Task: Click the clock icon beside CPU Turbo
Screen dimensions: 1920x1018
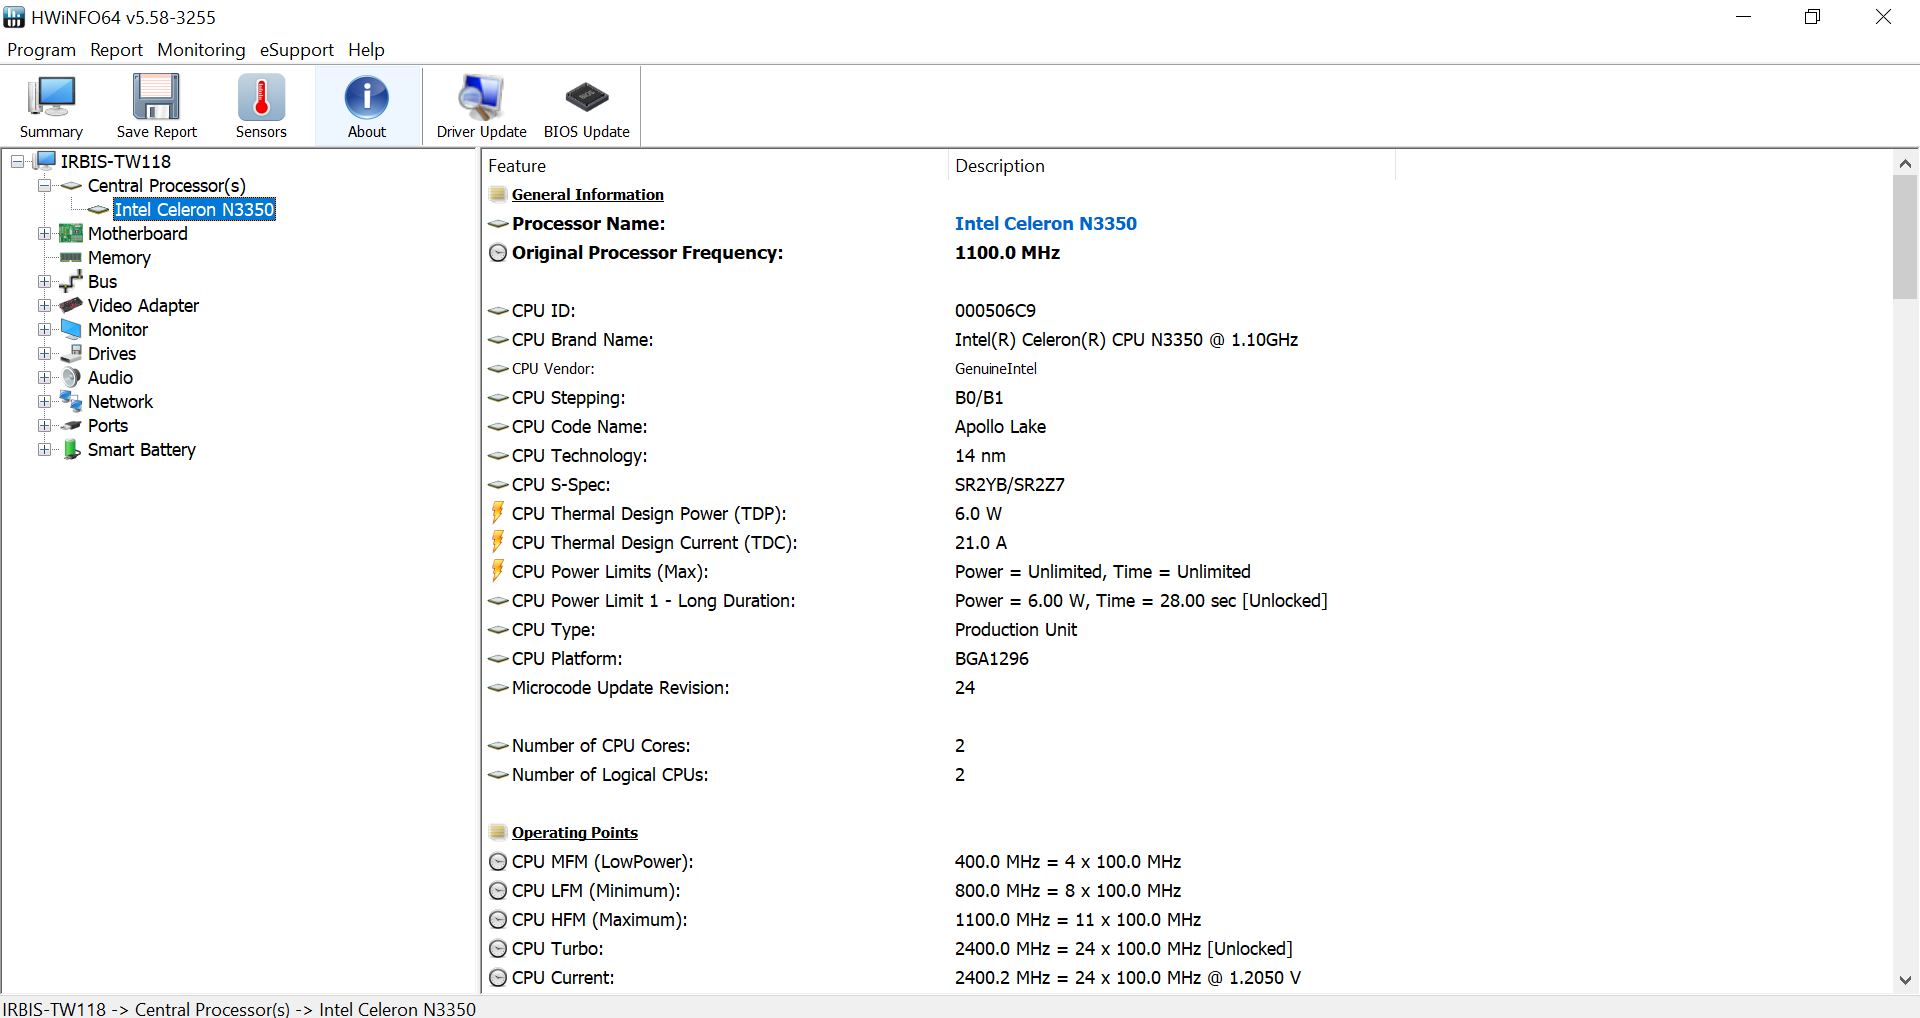Action: (x=498, y=948)
